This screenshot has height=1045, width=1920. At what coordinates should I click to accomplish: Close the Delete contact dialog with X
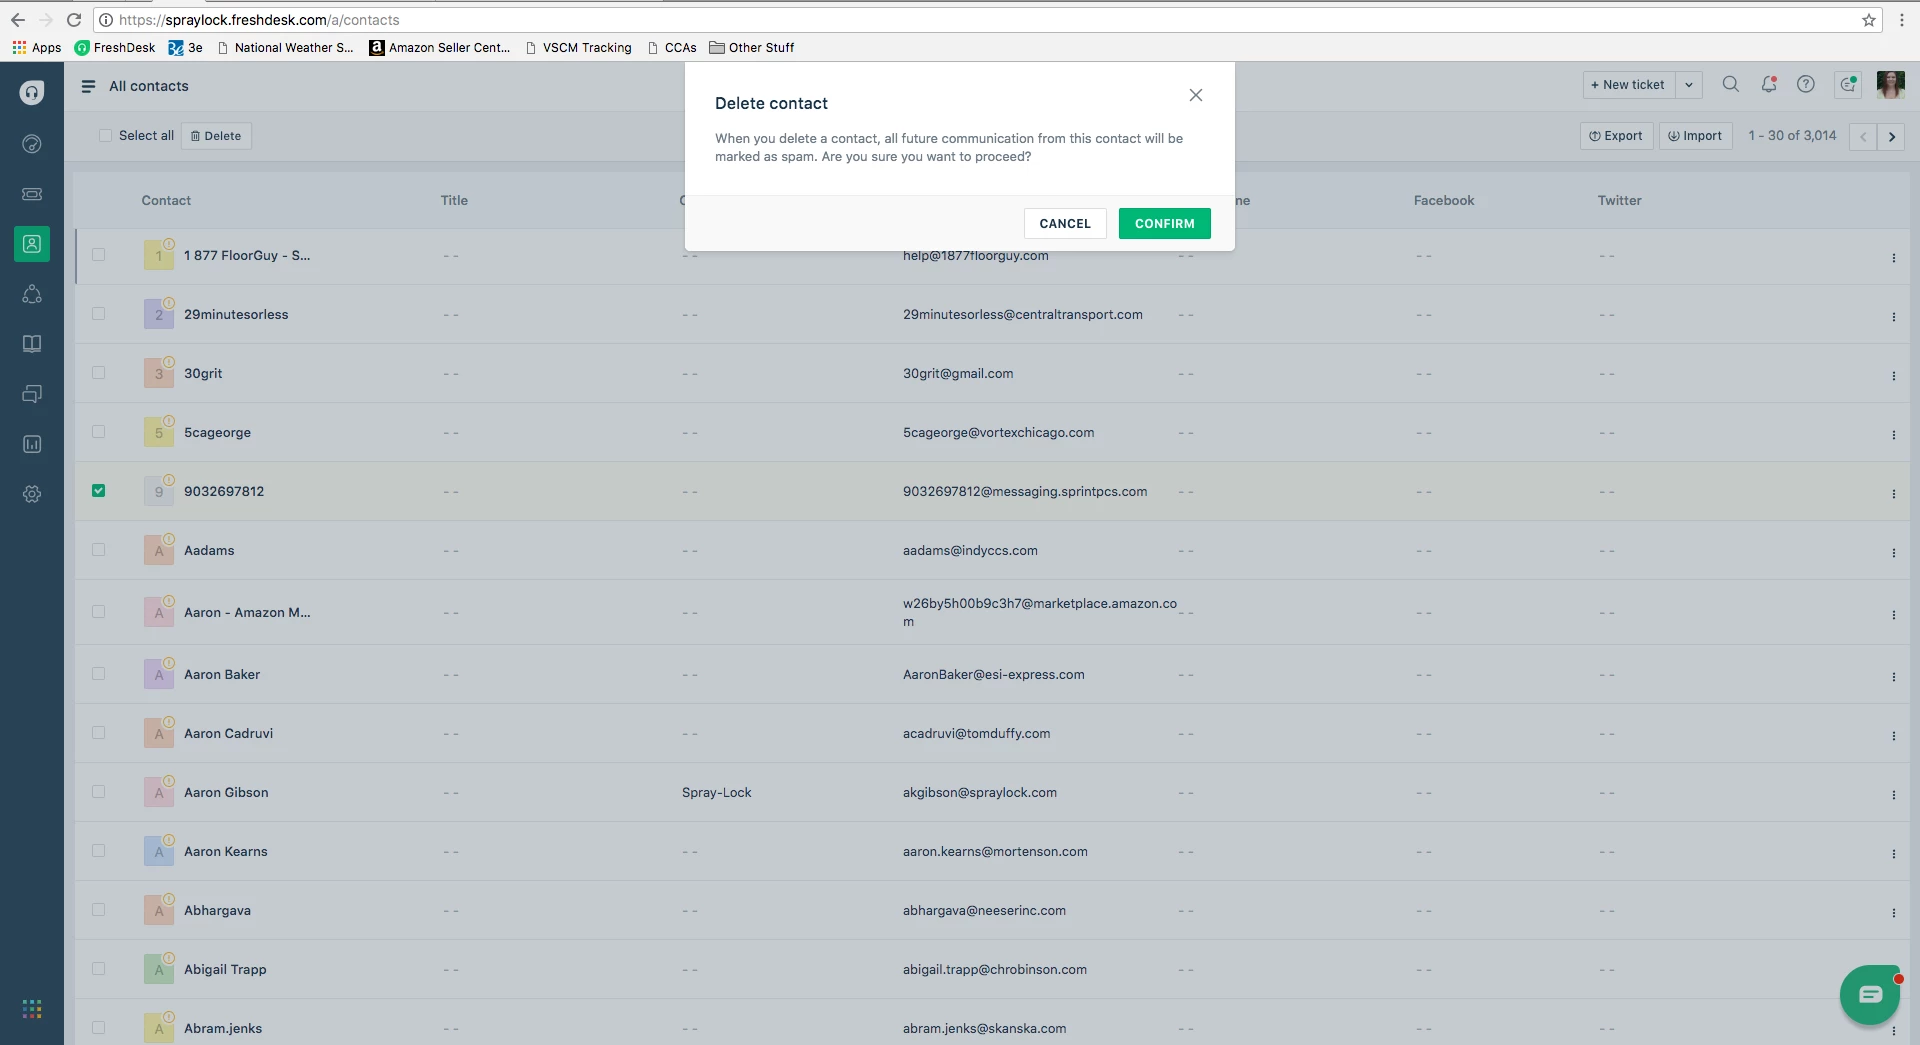click(1195, 95)
